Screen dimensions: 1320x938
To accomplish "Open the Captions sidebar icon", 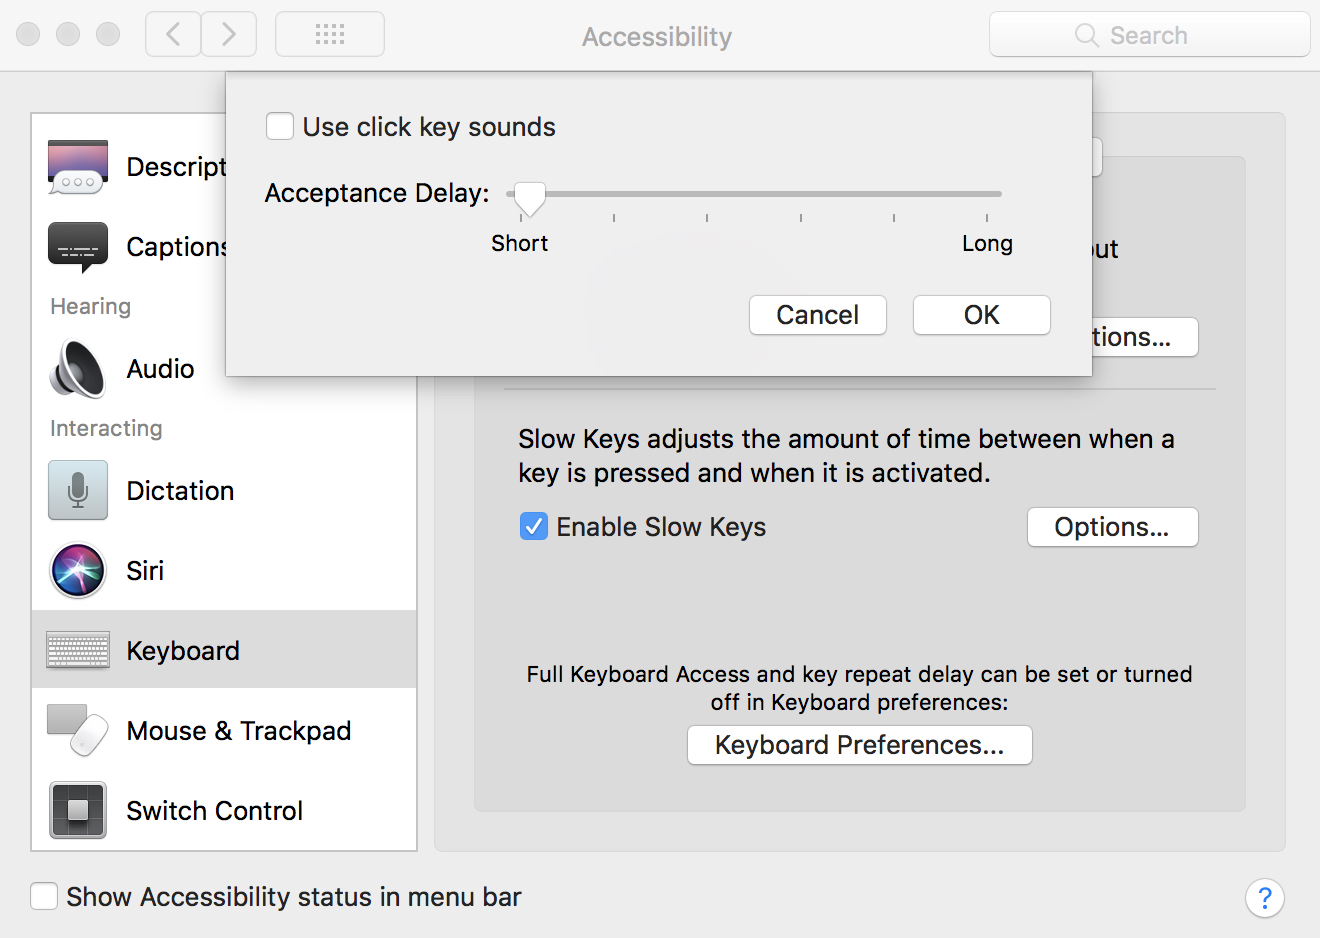I will pos(78,247).
